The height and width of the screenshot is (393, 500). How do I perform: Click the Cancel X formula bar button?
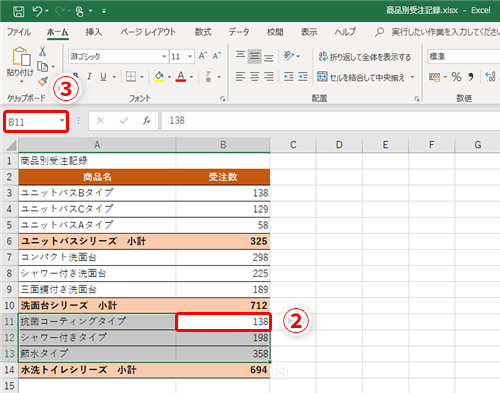pos(100,121)
